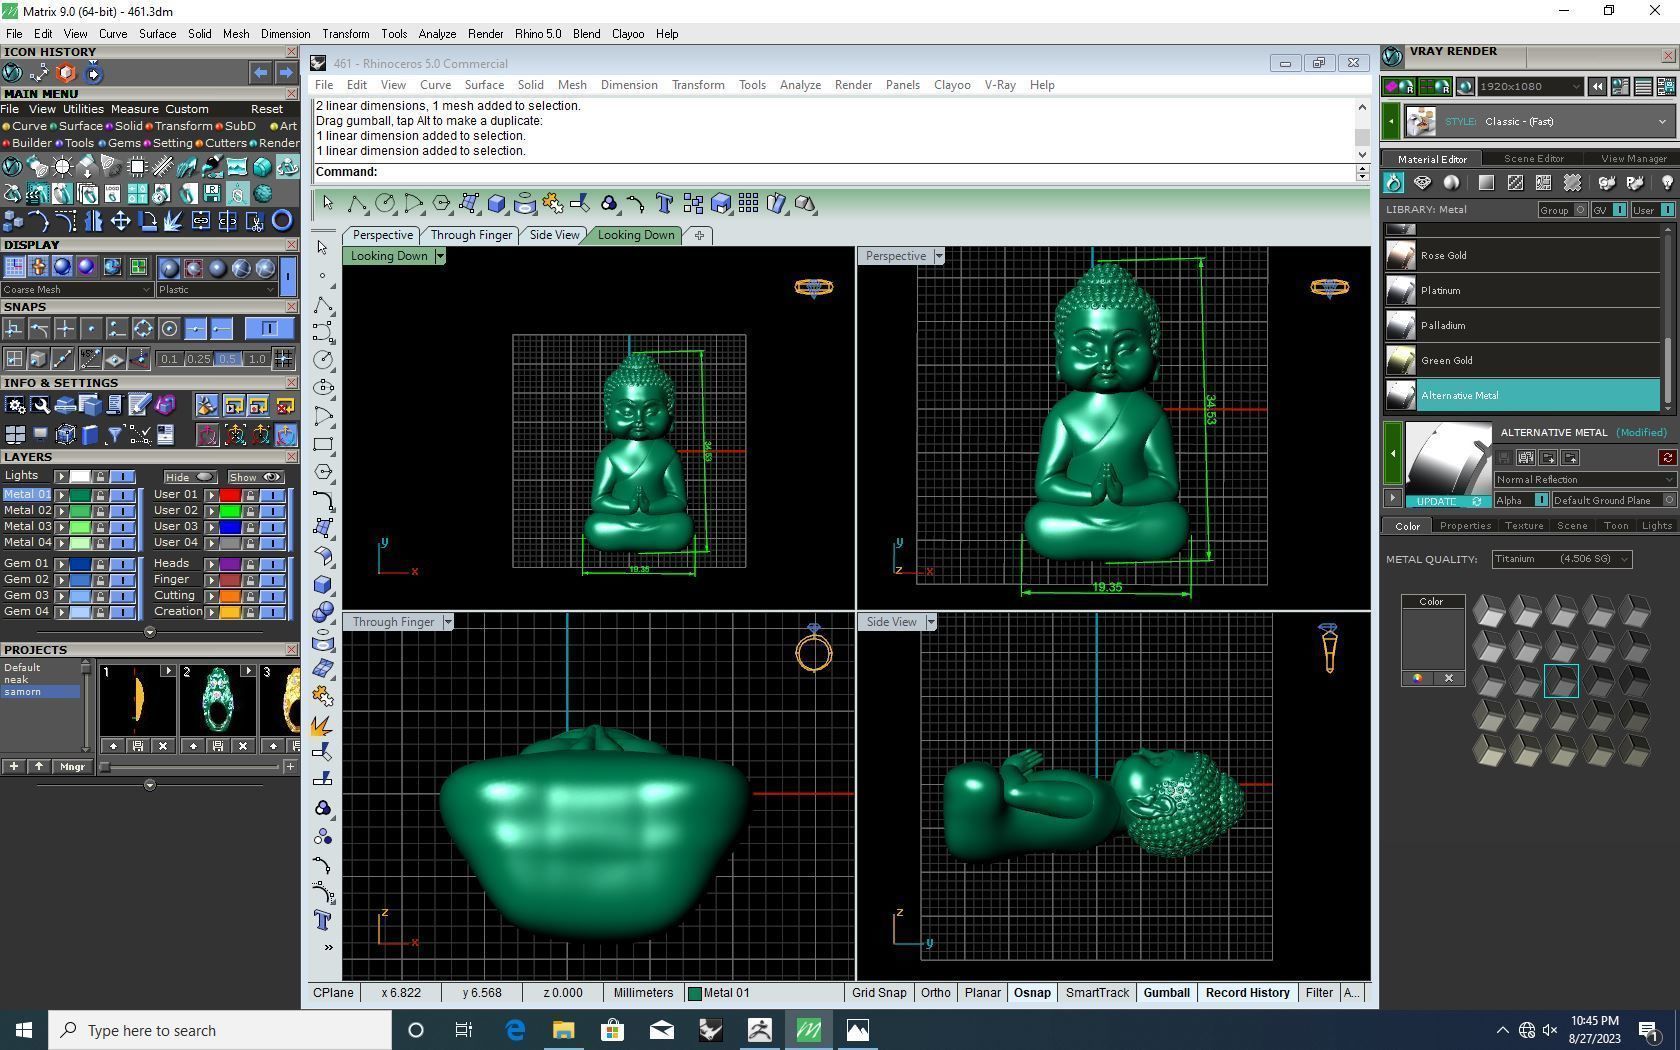Open the Coarse Mesh dropdown
The width and height of the screenshot is (1680, 1050).
coord(76,290)
